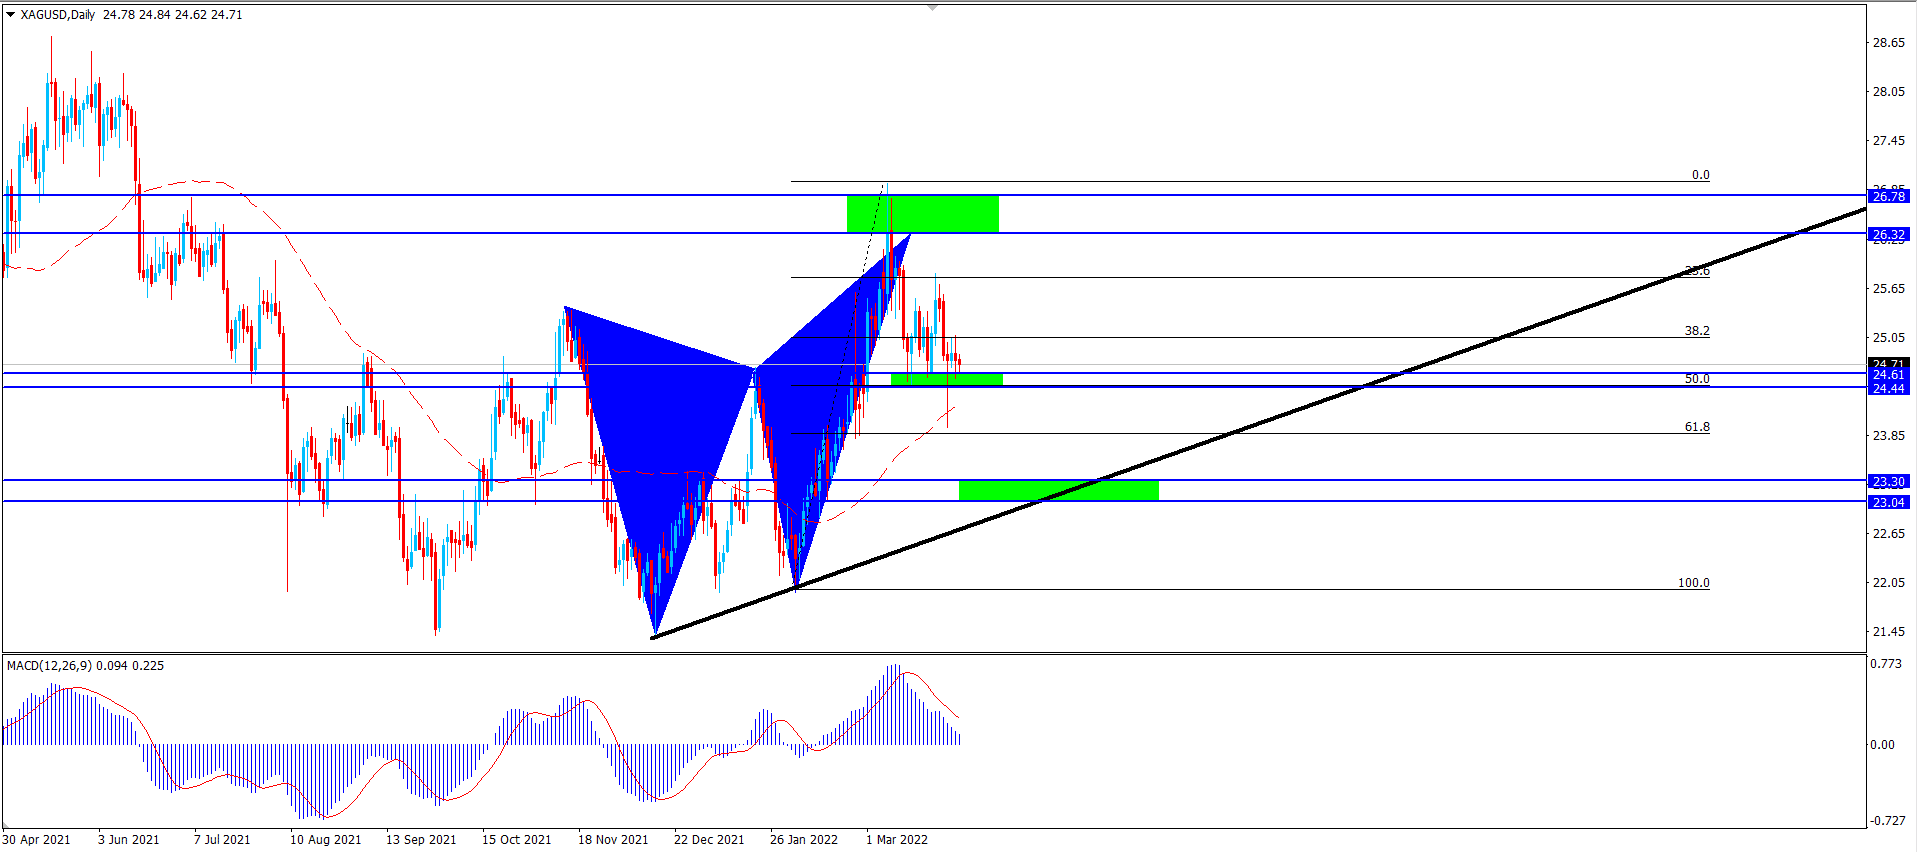
Task: Click the 1 Mar 2022 date label
Action: [x=896, y=839]
